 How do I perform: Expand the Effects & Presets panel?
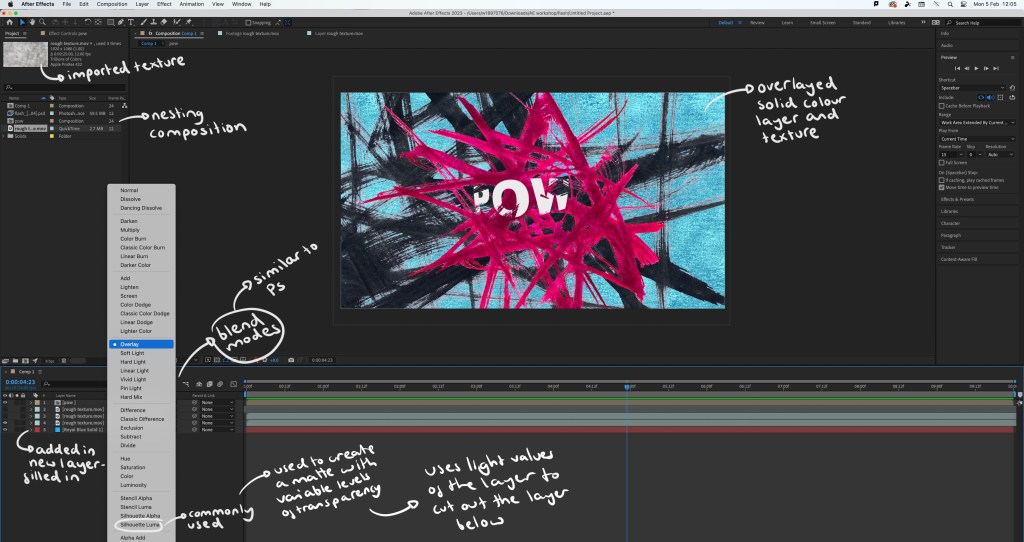(x=958, y=199)
